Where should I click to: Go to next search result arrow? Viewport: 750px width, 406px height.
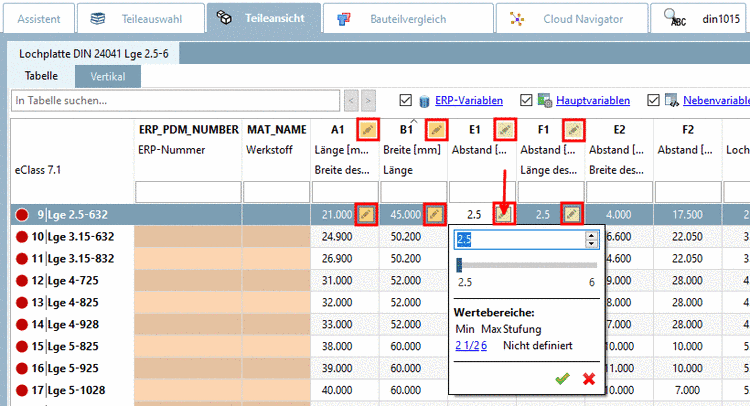pos(368,100)
